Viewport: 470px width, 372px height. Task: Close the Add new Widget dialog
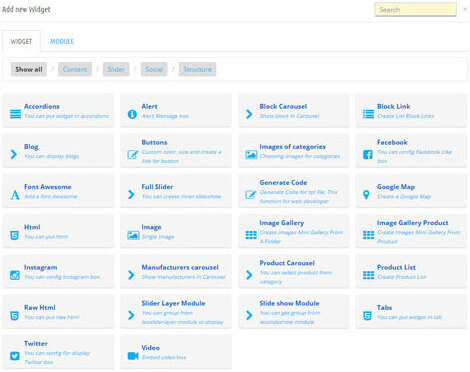tap(465, 9)
